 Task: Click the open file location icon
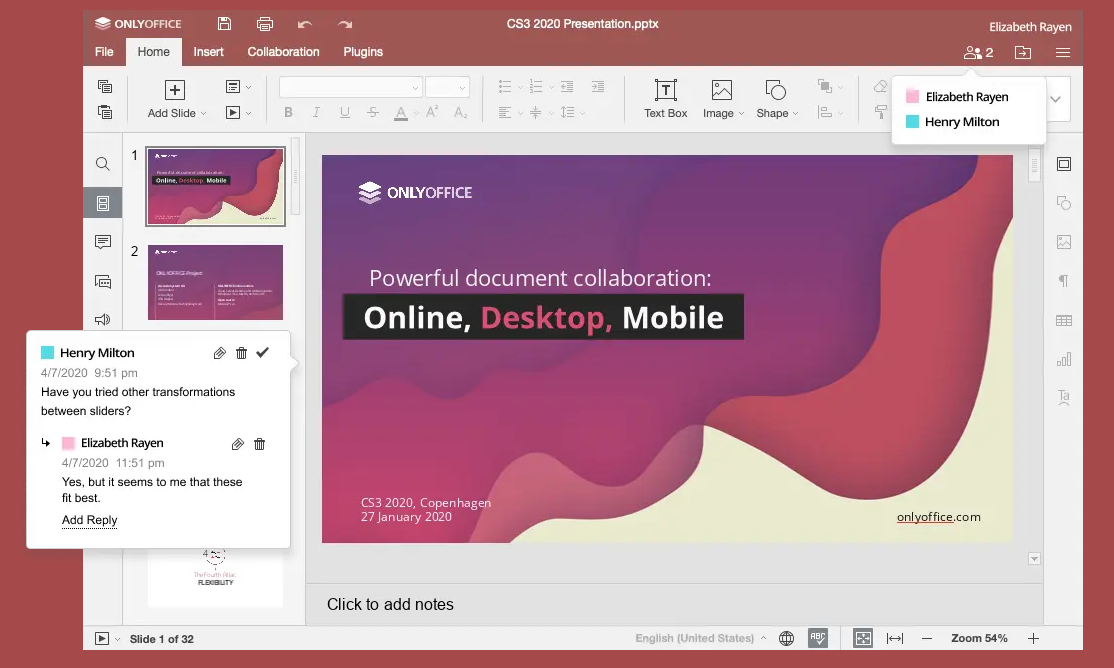pyautogui.click(x=1022, y=53)
